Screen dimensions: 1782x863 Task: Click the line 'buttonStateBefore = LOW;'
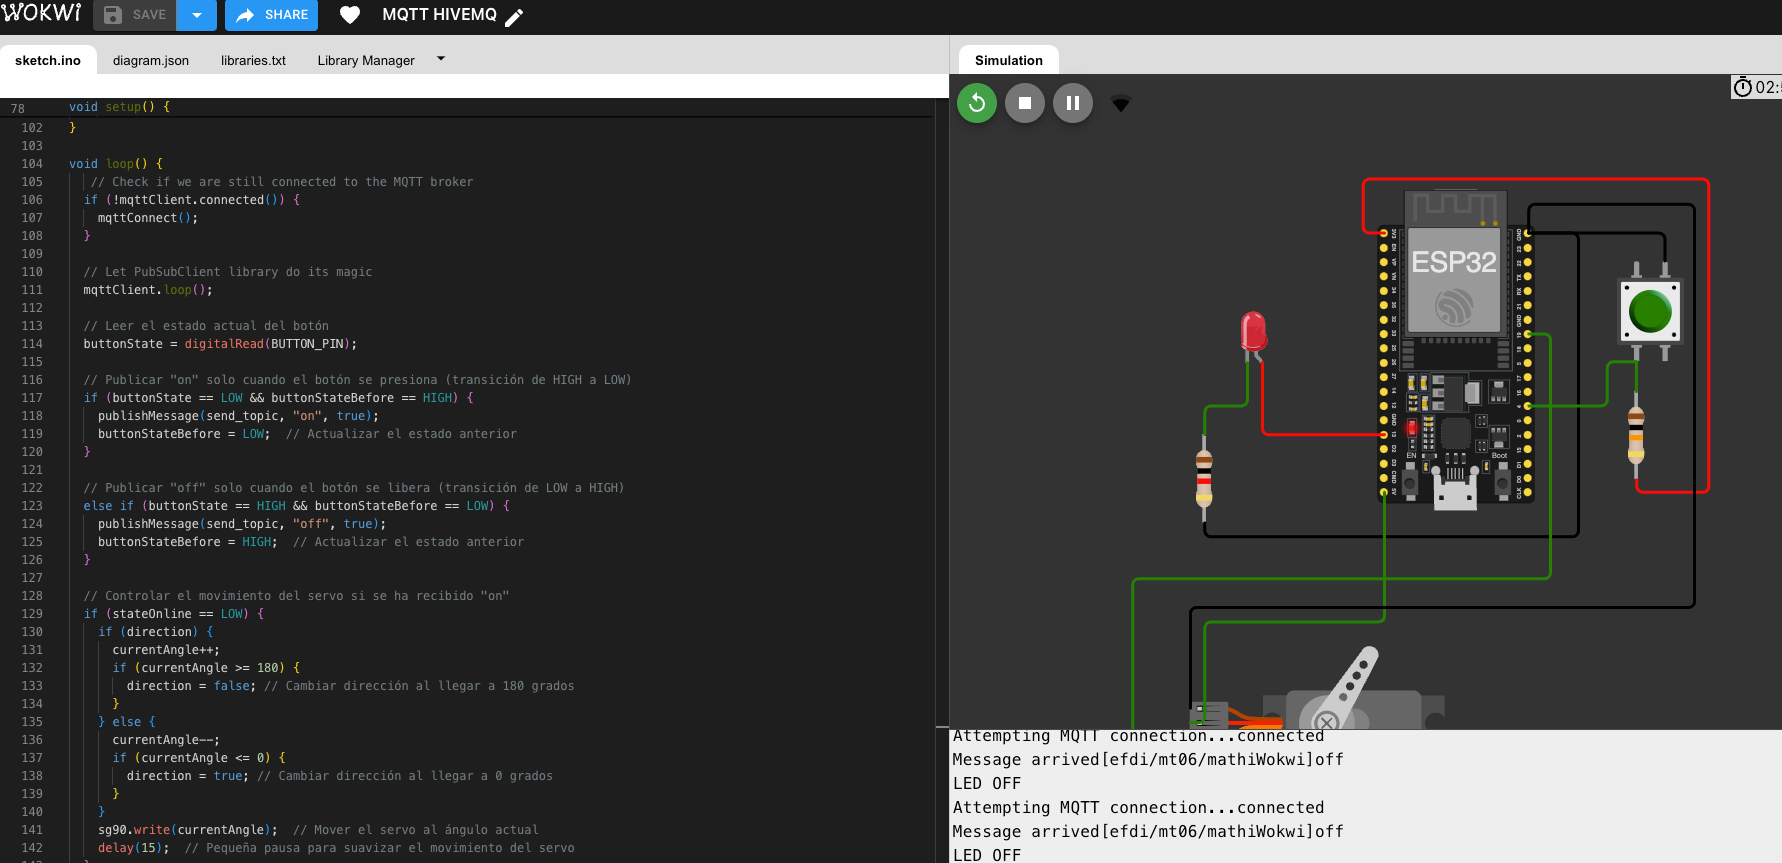(x=184, y=434)
